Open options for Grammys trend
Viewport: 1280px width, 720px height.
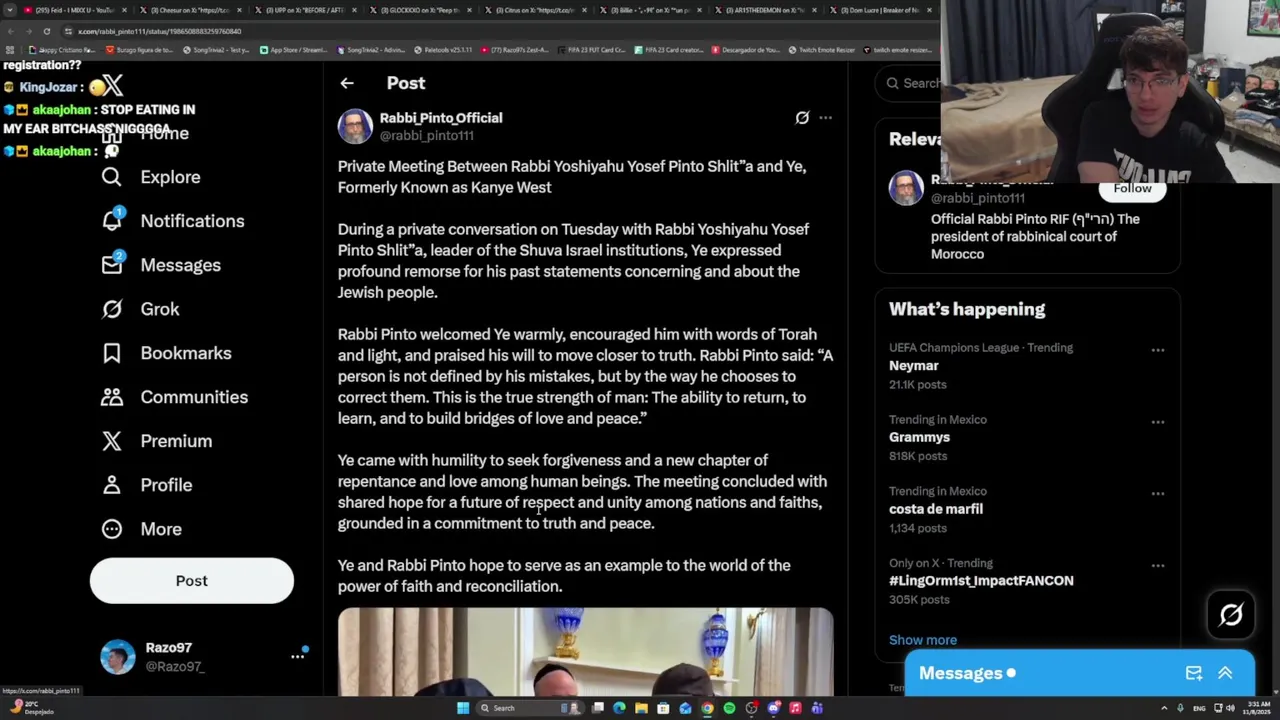pos(1158,422)
